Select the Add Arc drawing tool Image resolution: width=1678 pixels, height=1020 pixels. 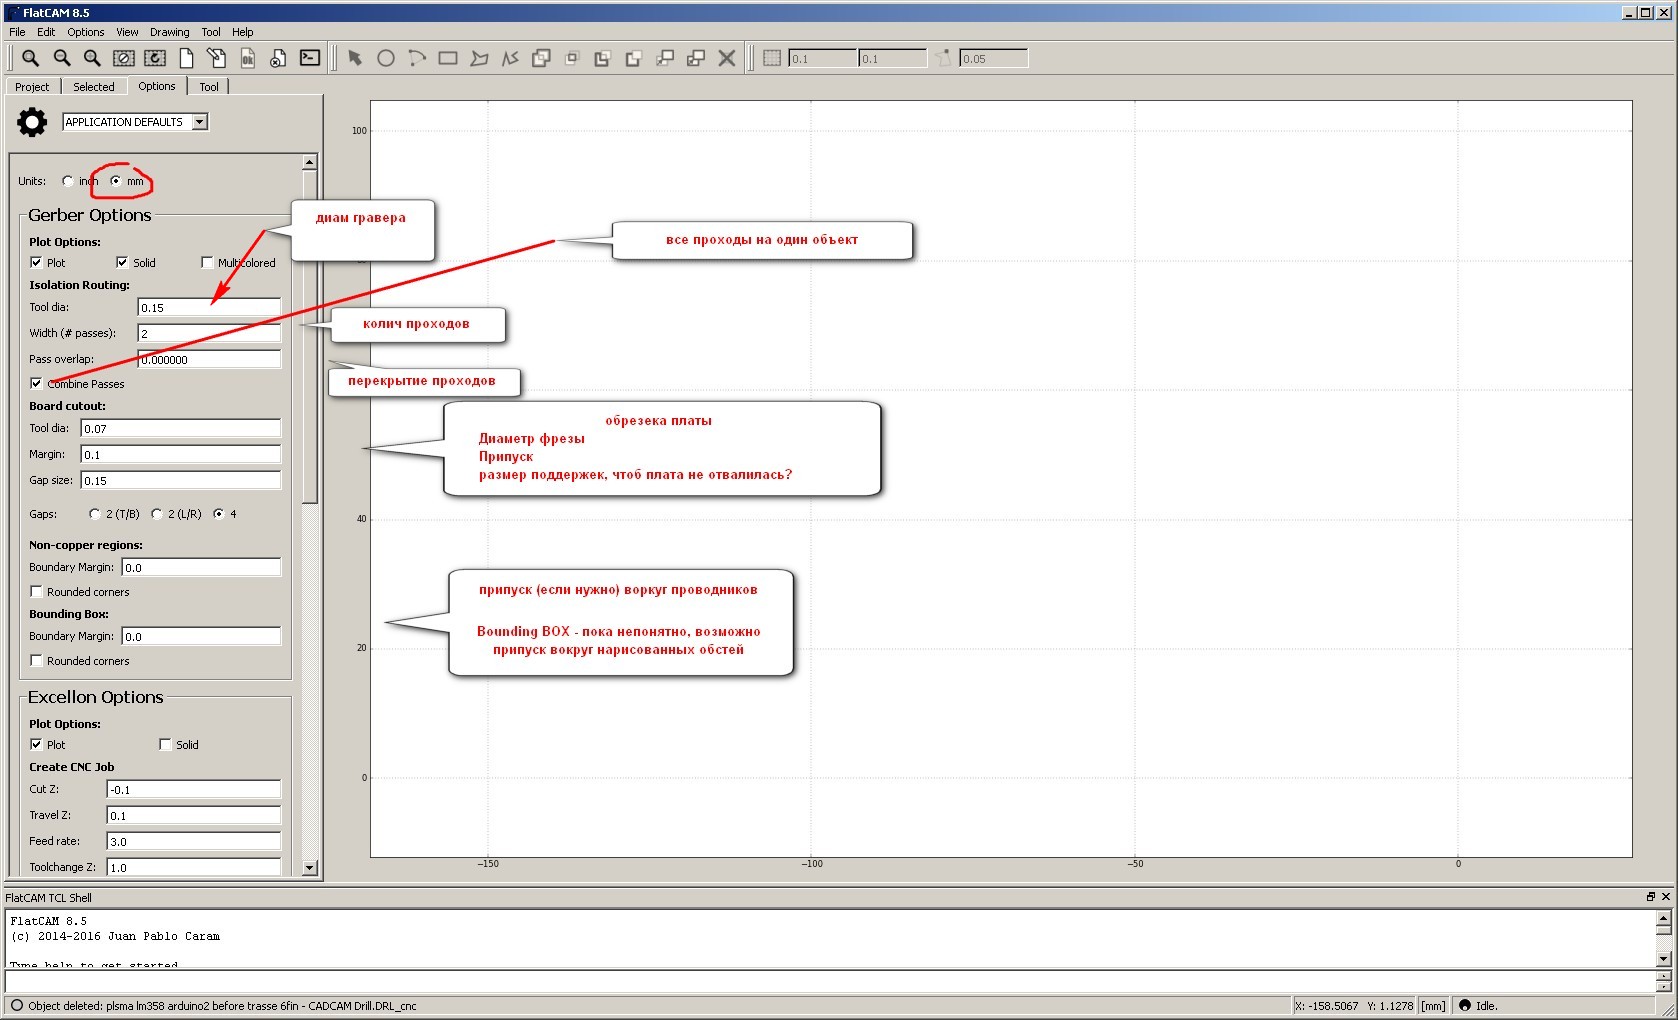click(x=417, y=58)
